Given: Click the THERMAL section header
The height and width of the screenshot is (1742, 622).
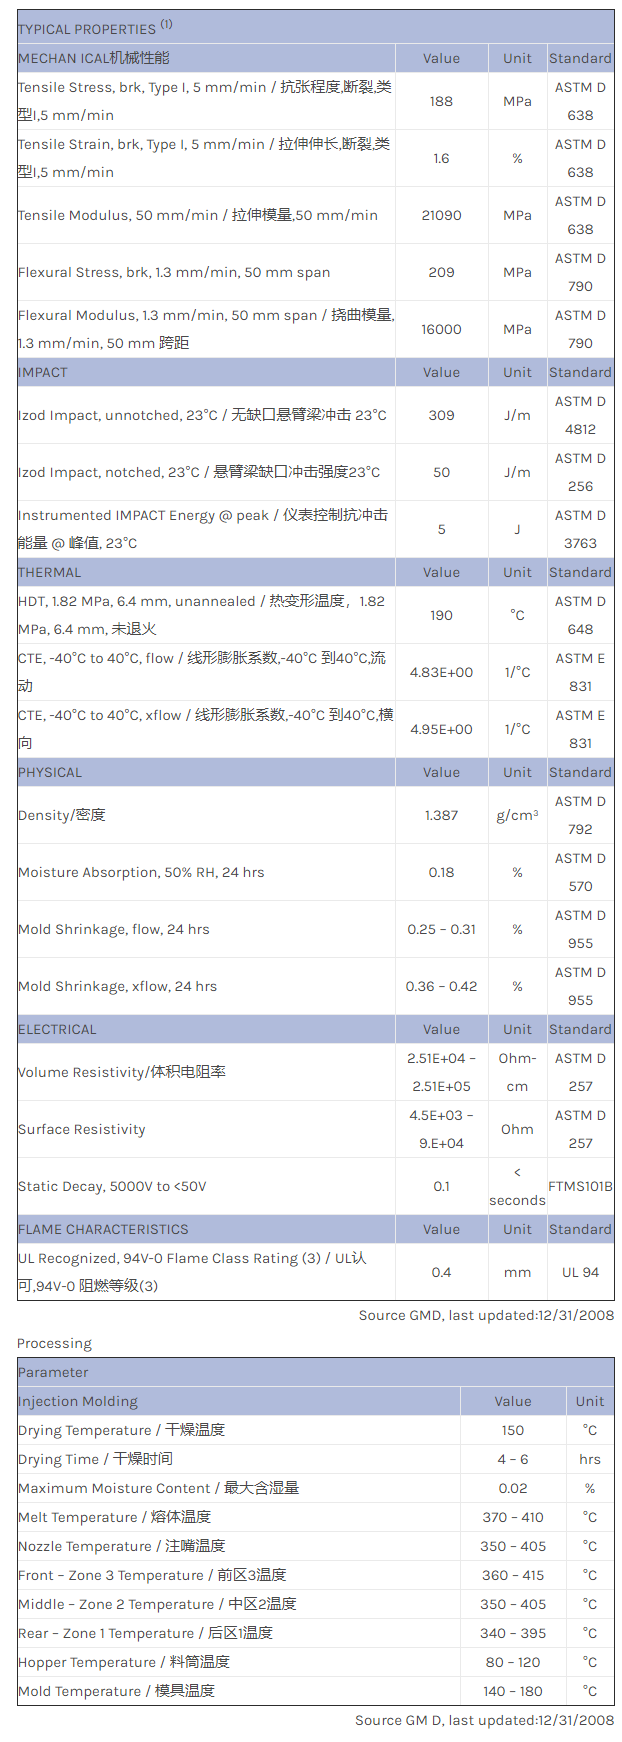Looking at the screenshot, I should pos(50,572).
